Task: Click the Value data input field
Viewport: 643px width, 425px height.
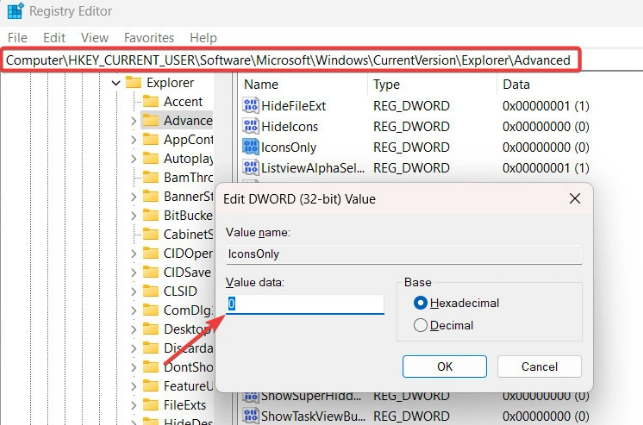Action: [x=305, y=304]
